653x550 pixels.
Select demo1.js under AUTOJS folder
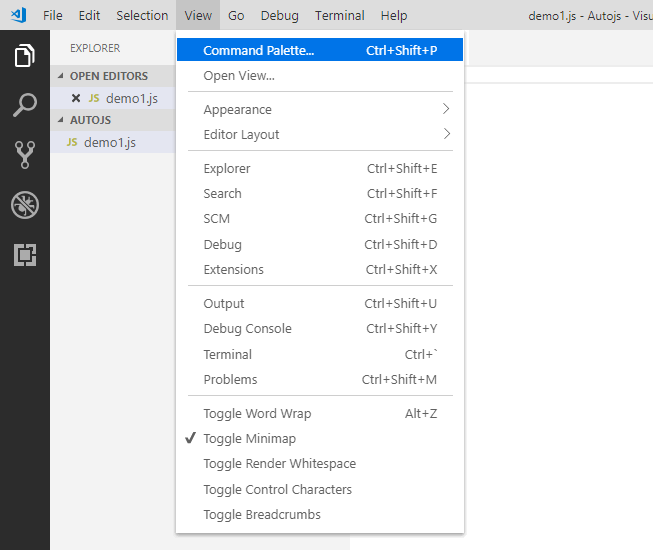[x=112, y=142]
